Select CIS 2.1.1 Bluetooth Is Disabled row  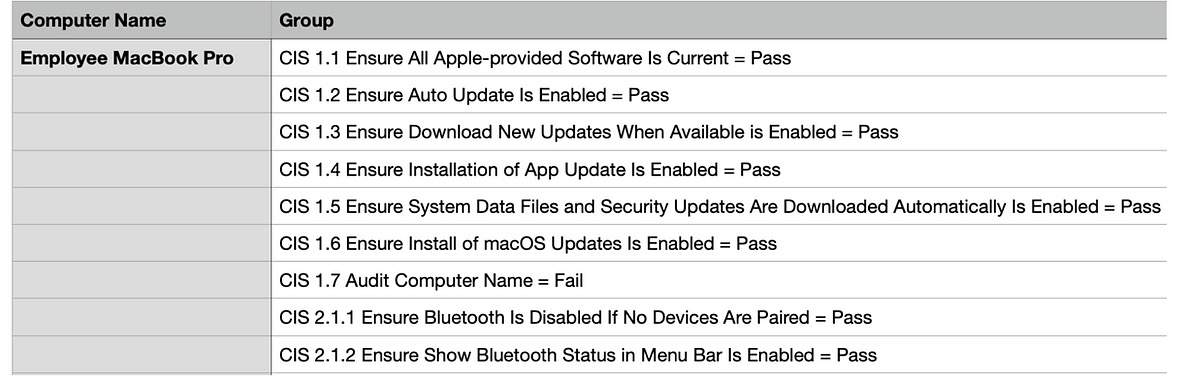tap(719, 317)
